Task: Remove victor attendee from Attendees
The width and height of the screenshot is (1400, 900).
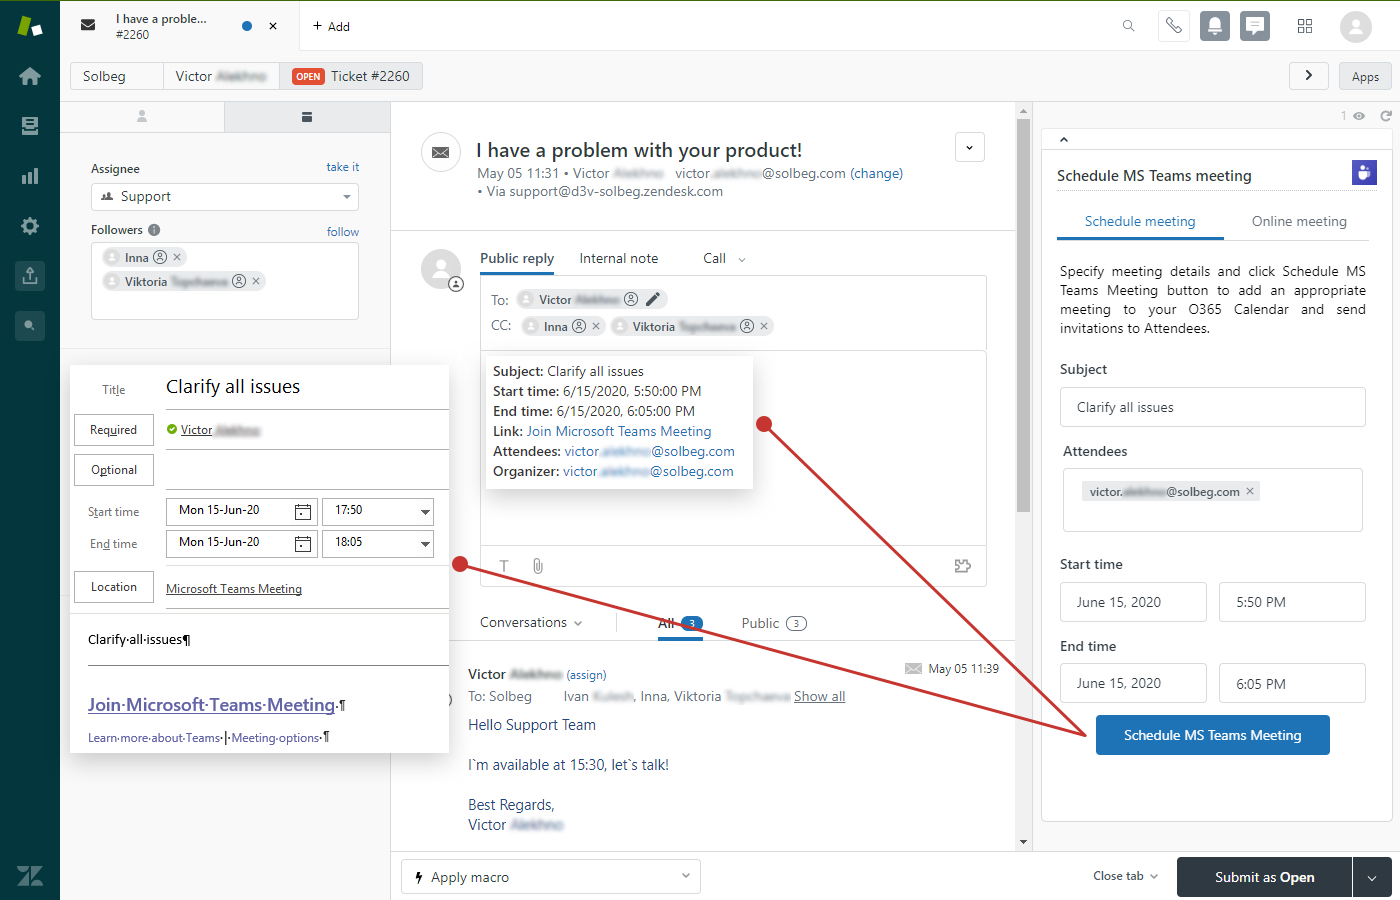Action: [x=1250, y=491]
